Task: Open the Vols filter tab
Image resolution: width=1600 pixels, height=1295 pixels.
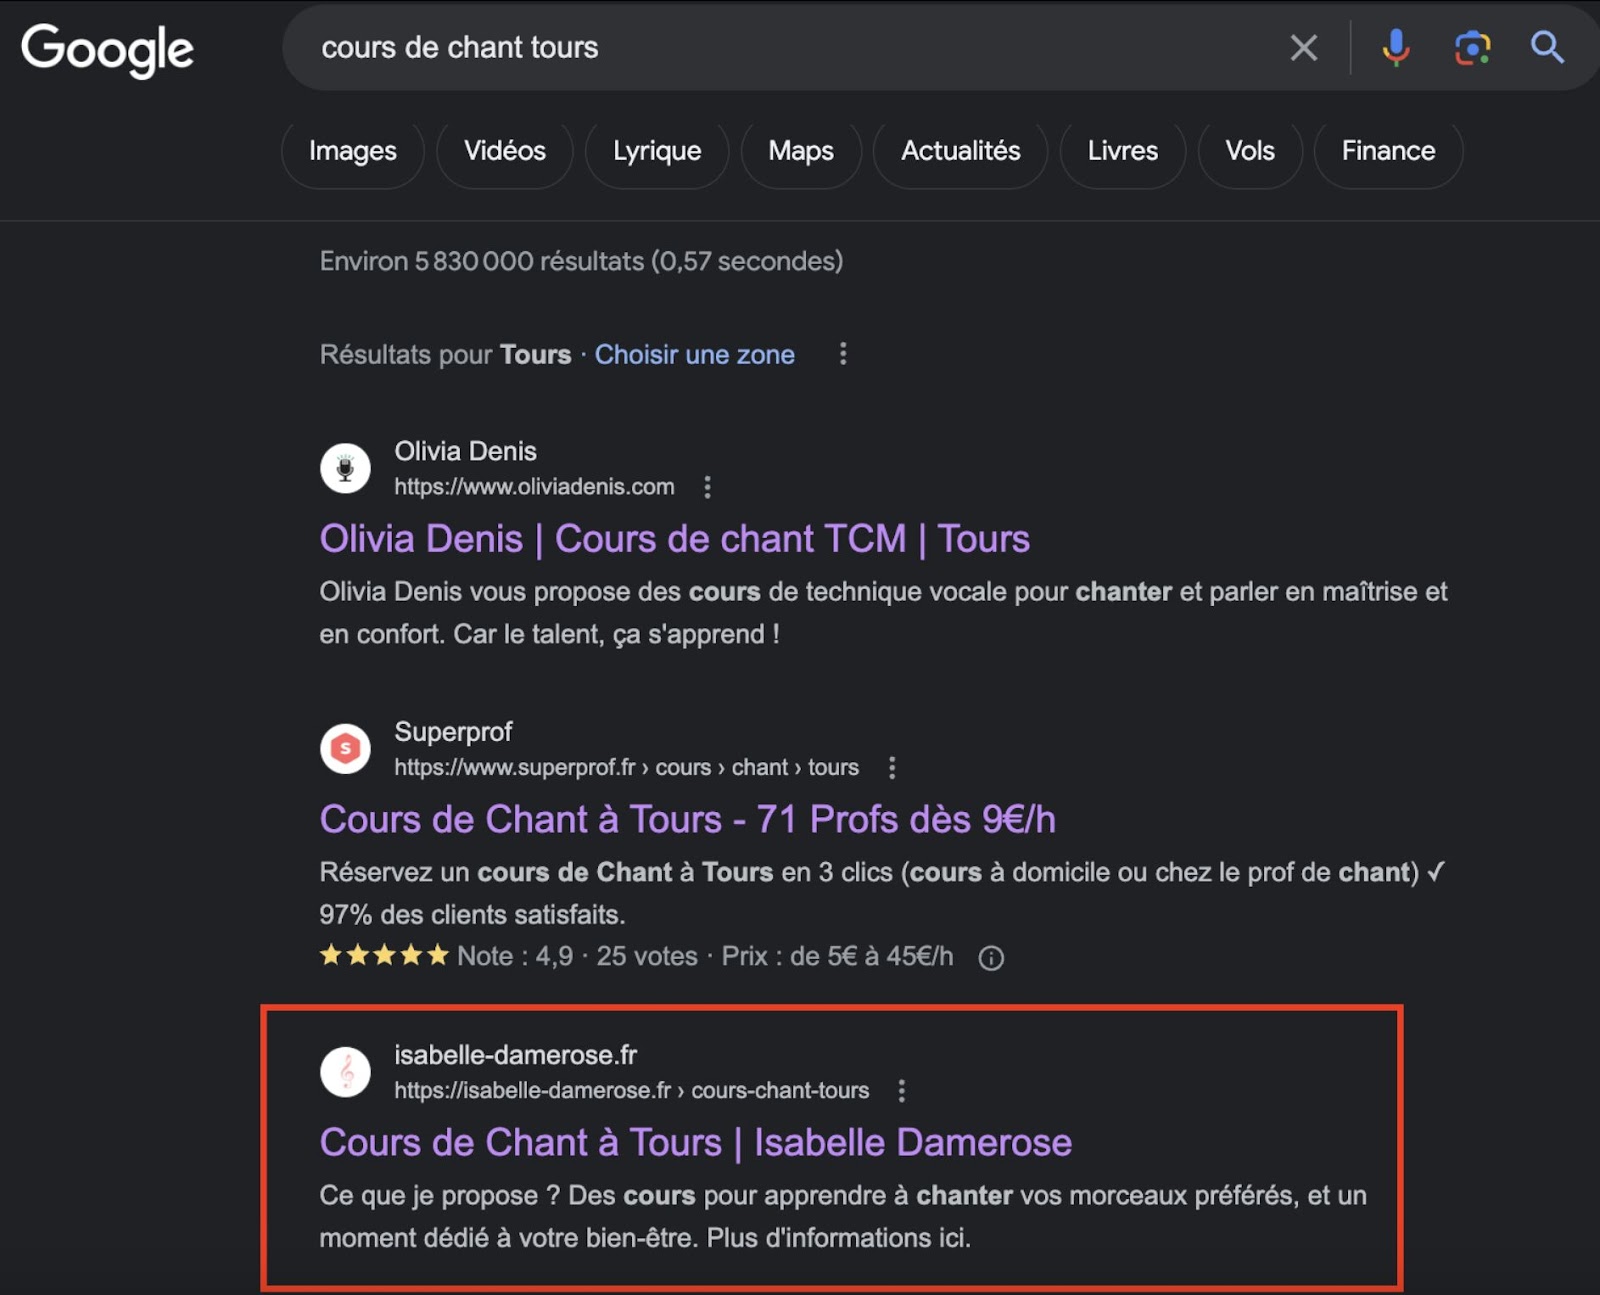Action: 1250,151
